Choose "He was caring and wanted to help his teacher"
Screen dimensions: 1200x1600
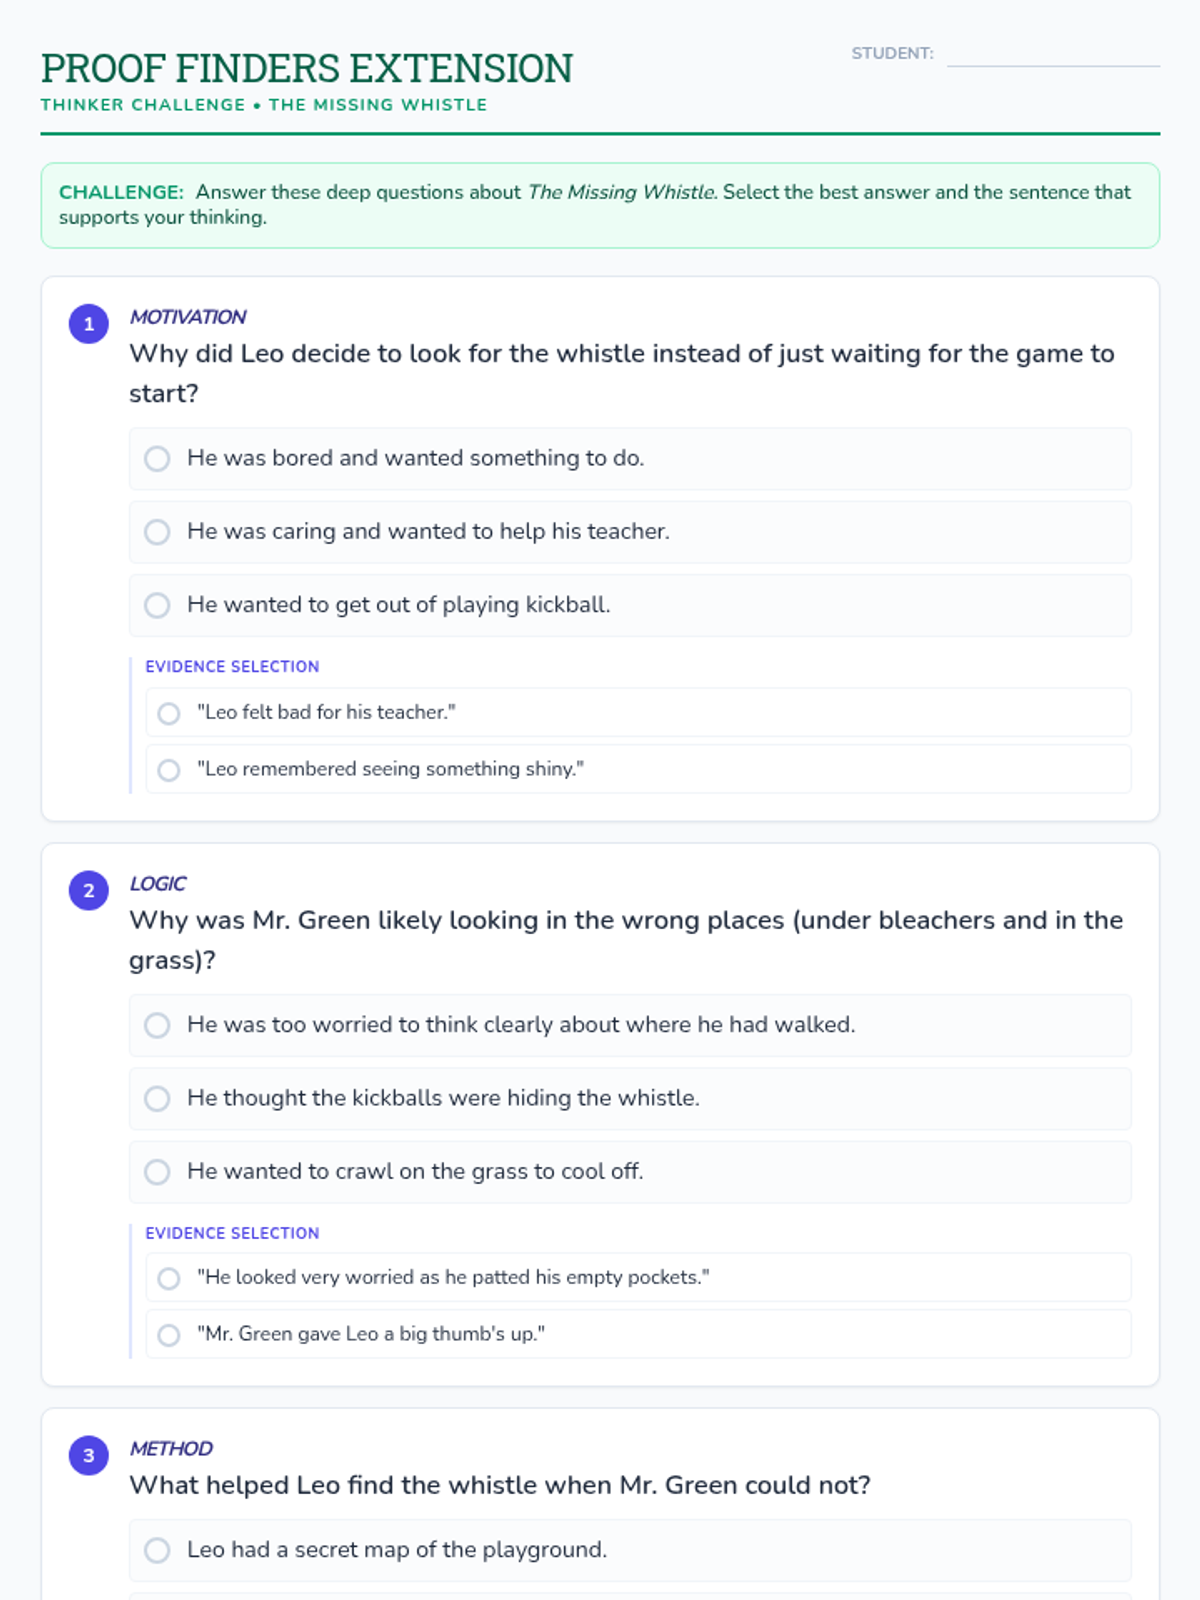[x=157, y=532]
